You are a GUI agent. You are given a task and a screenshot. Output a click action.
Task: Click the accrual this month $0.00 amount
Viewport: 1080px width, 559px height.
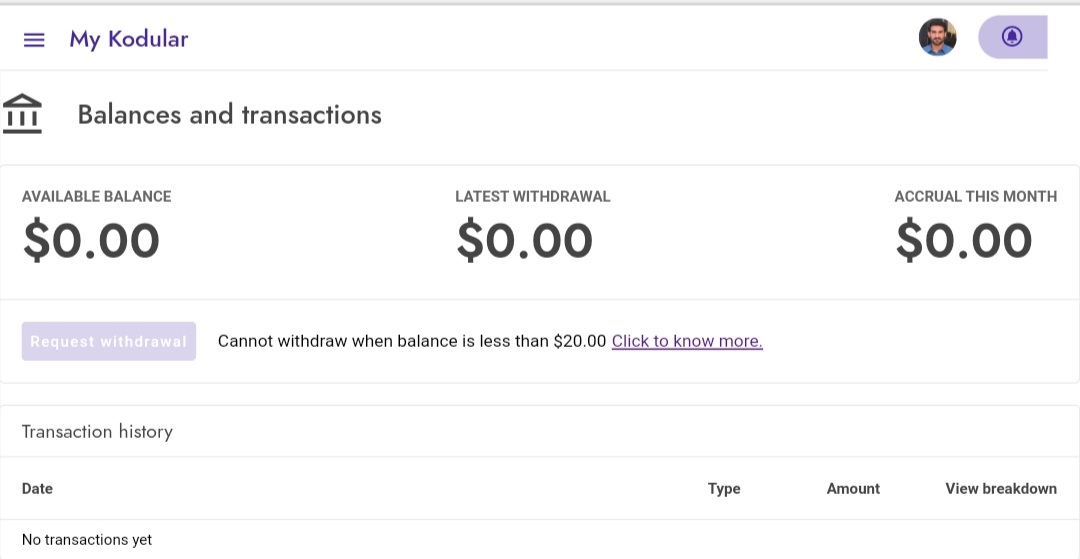(963, 241)
